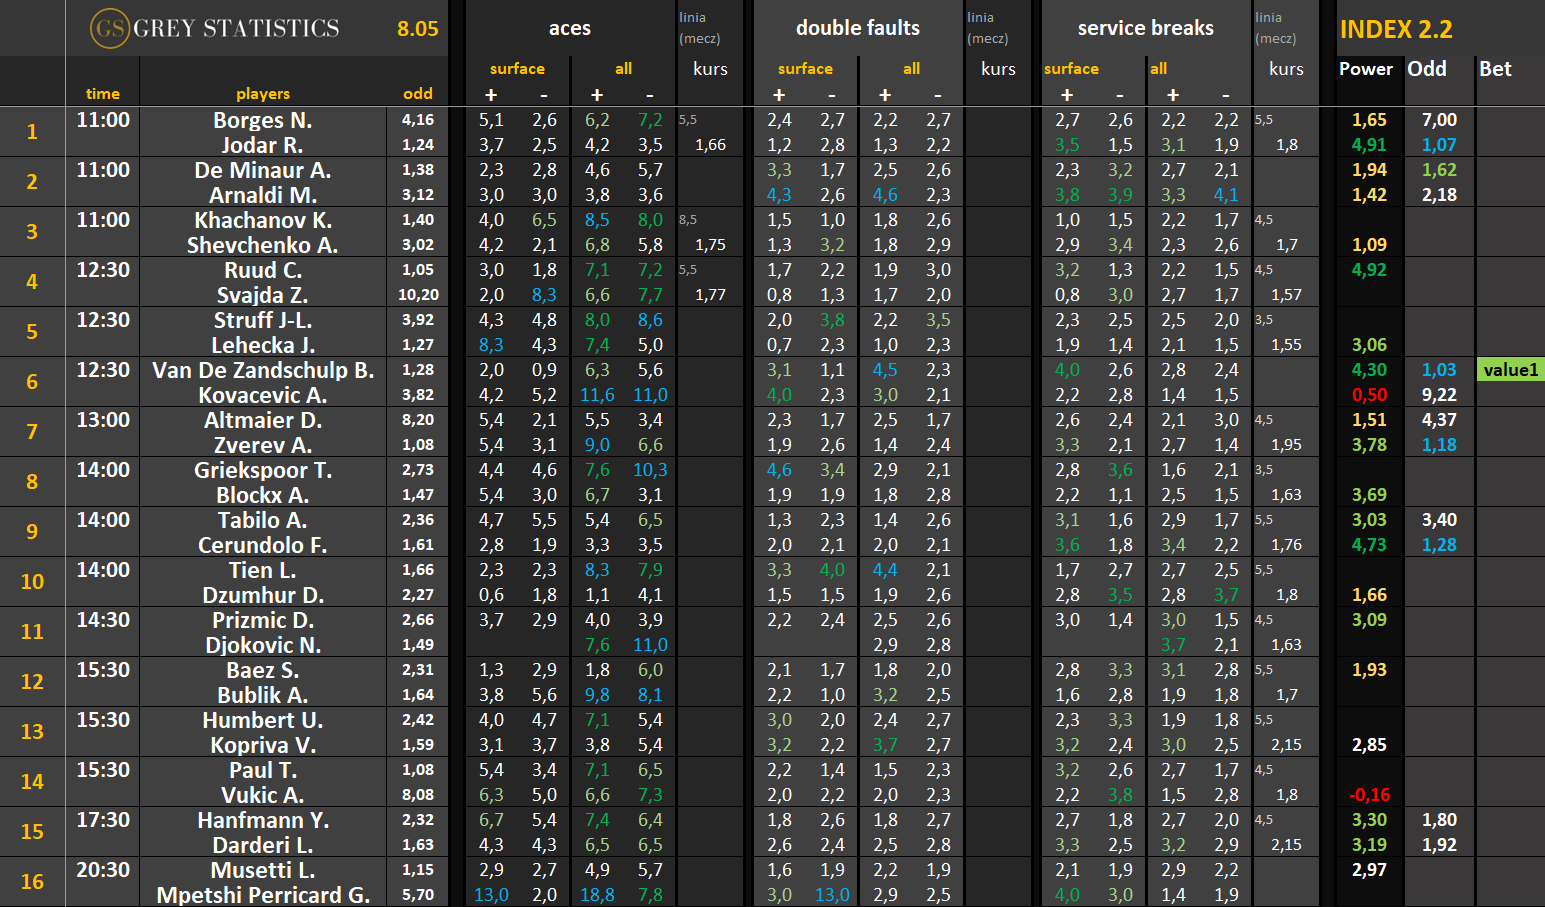This screenshot has width=1545, height=907.
Task: Click kurs header in service breaks section
Action: [1286, 69]
